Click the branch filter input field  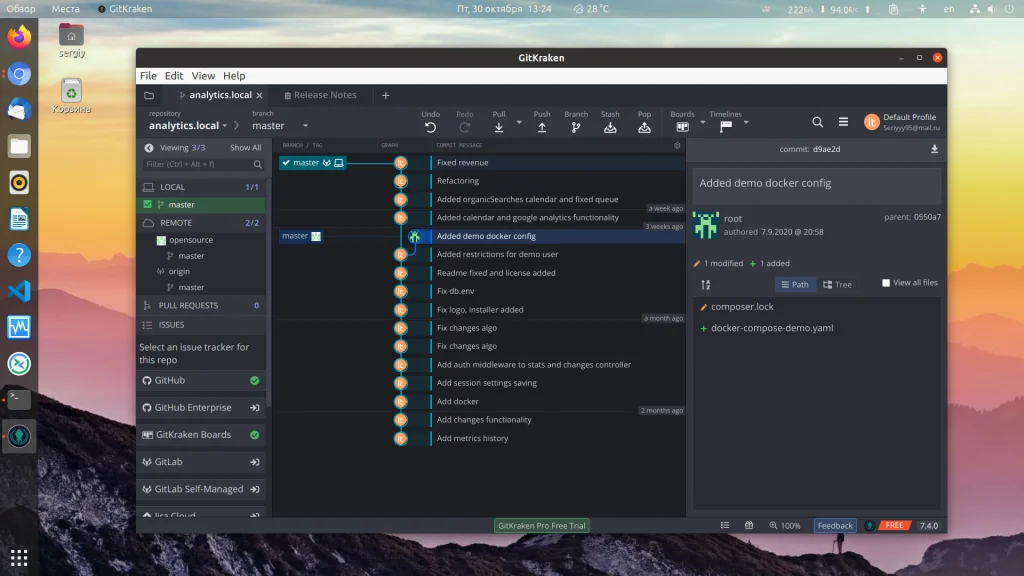tap(198, 164)
